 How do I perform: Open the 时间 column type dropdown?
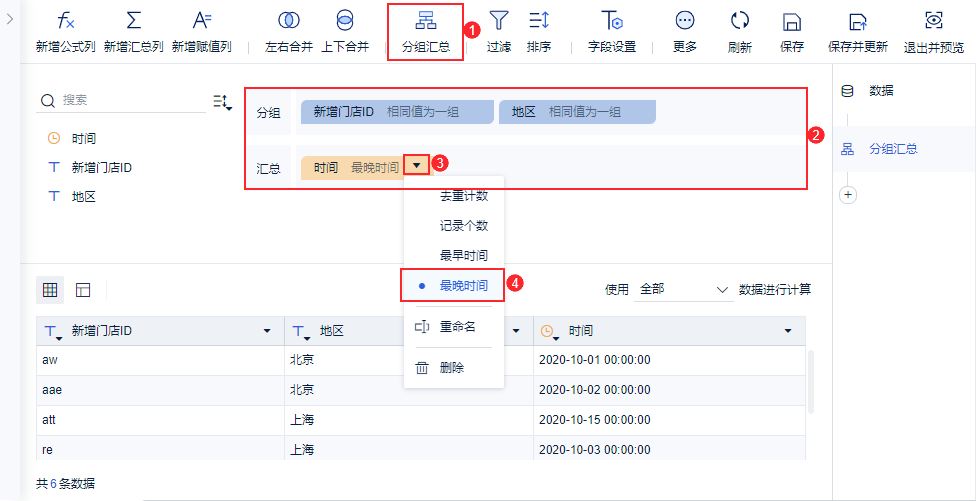click(x=549, y=332)
